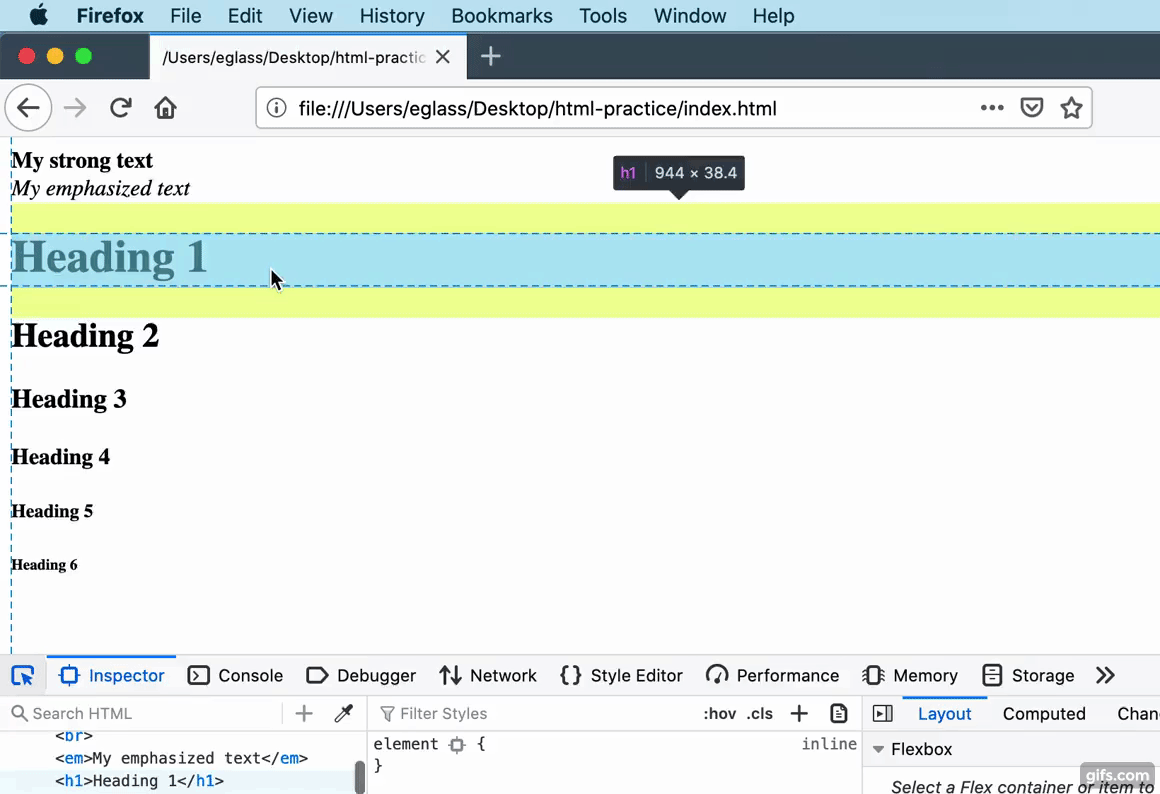Switch to the Memory panel

coord(910,676)
